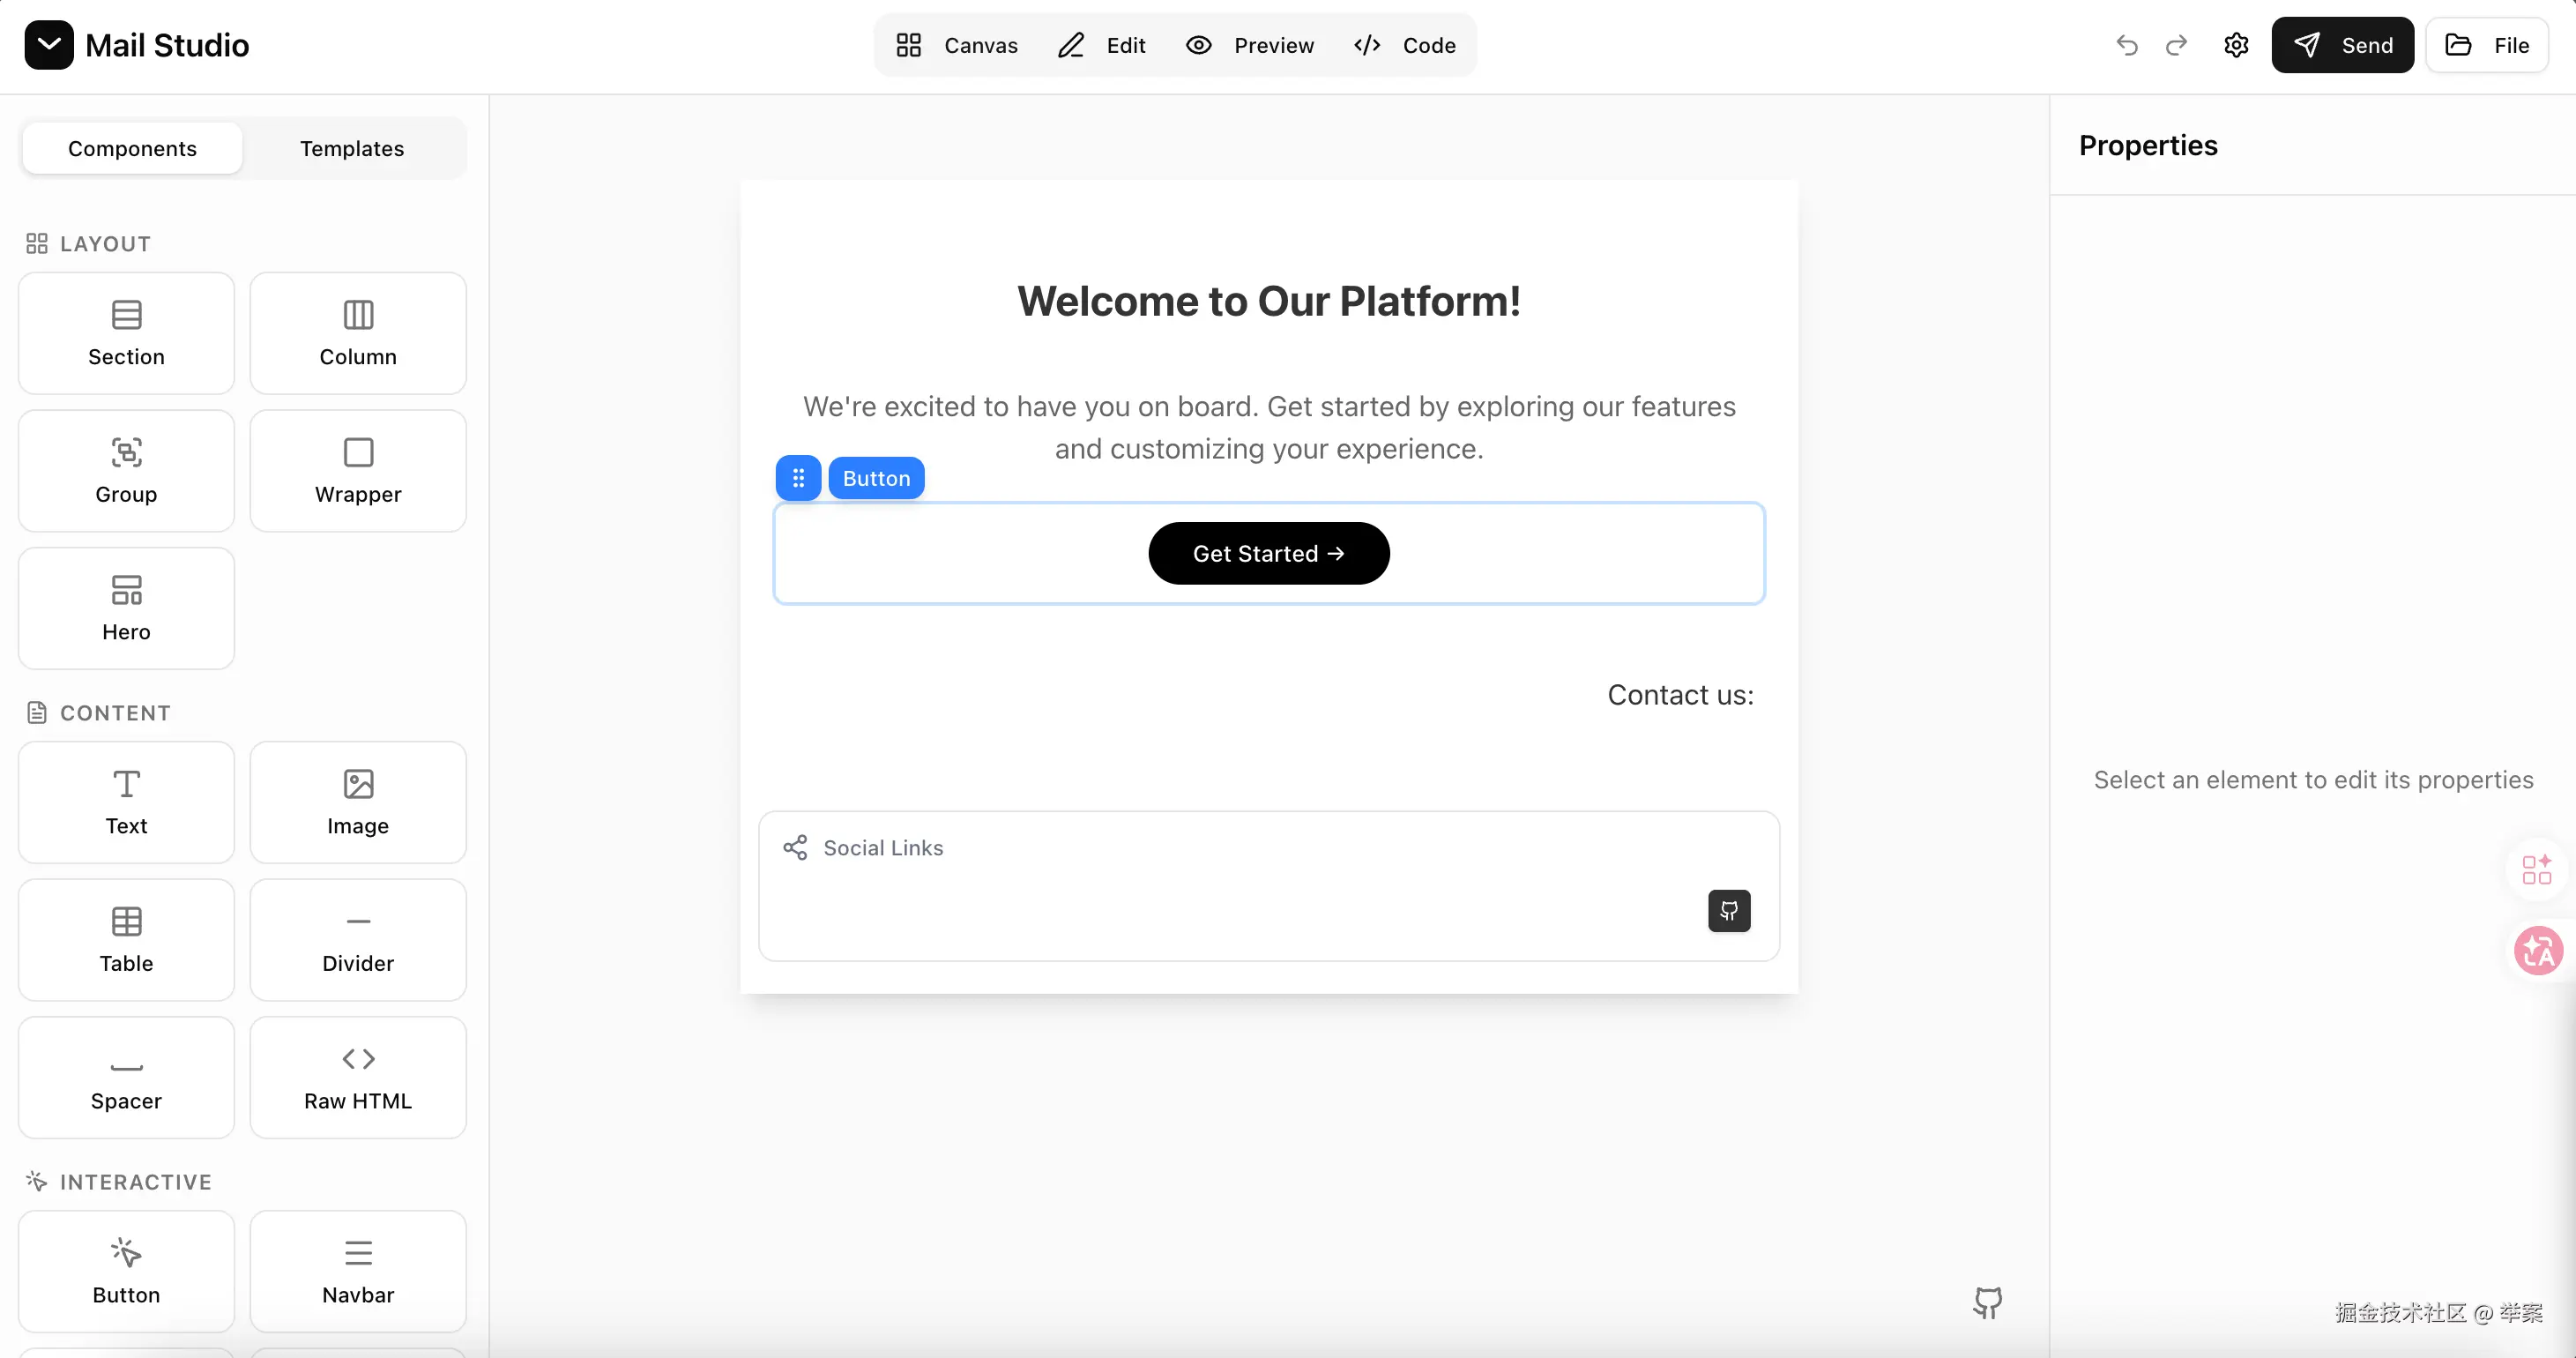2576x1358 pixels.
Task: Click the GitHub icon at canvas bottom
Action: point(1987,1302)
